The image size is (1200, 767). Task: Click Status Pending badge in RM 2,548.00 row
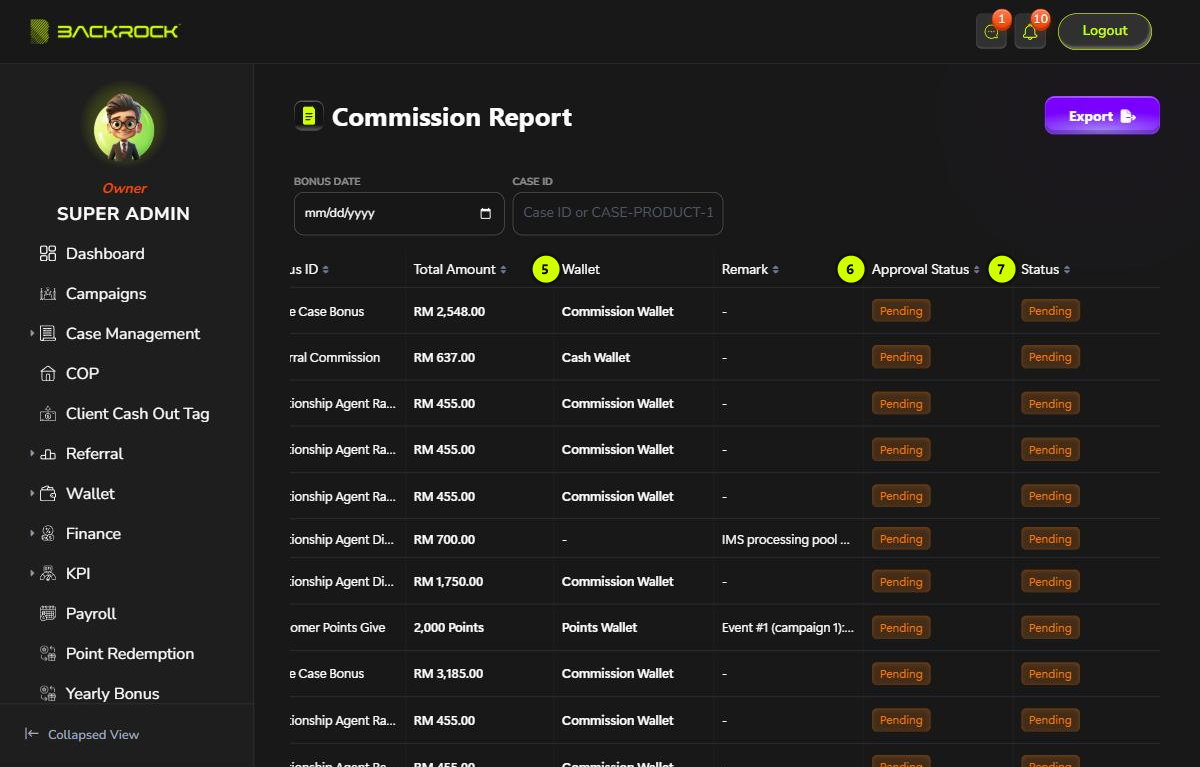(1050, 311)
